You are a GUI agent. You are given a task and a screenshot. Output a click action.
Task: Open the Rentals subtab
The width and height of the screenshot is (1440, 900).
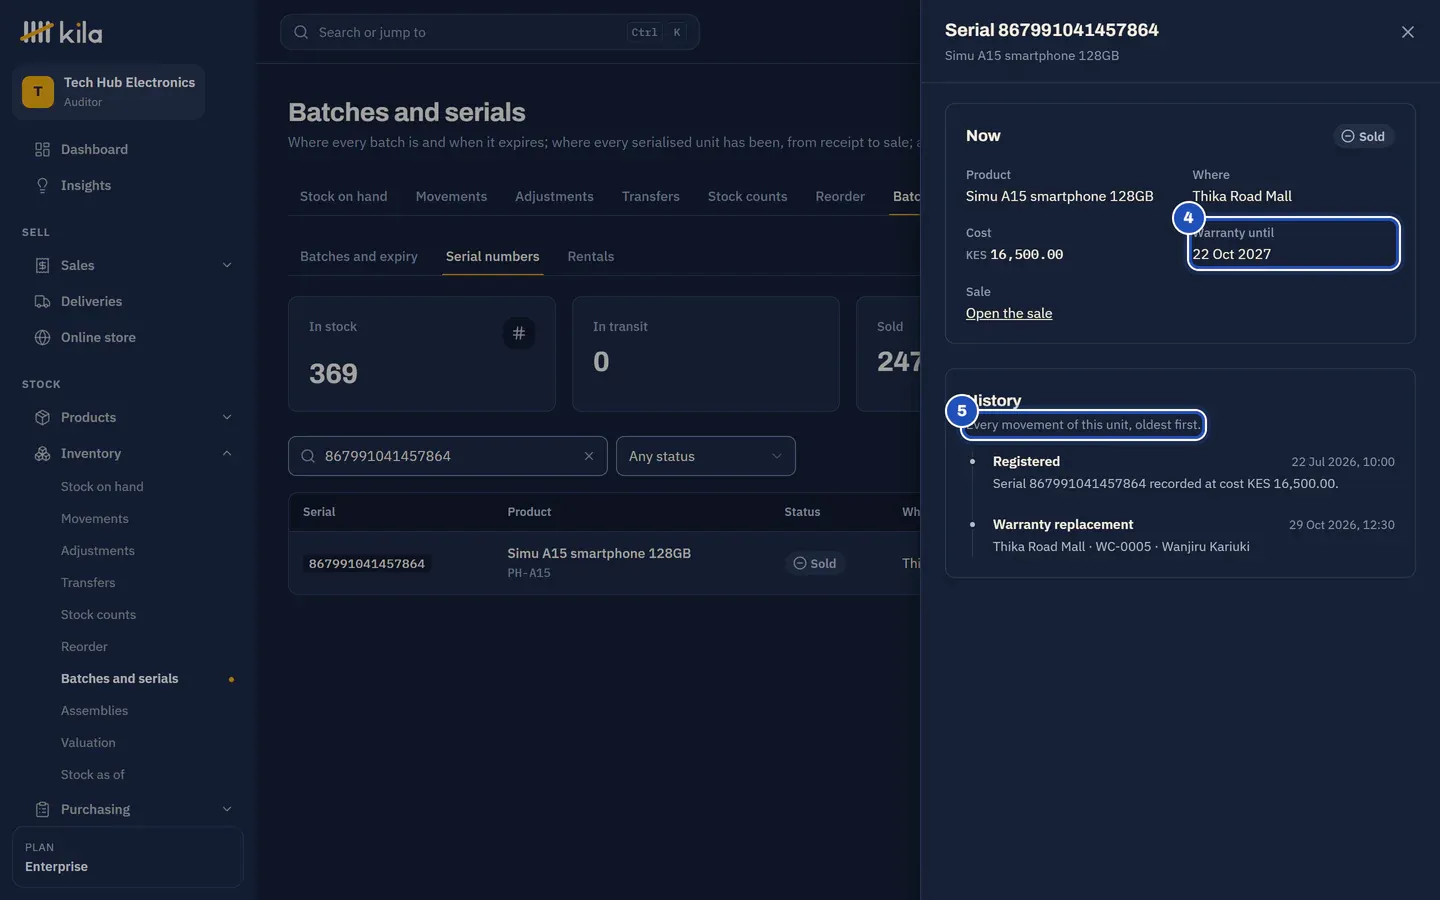coord(591,257)
